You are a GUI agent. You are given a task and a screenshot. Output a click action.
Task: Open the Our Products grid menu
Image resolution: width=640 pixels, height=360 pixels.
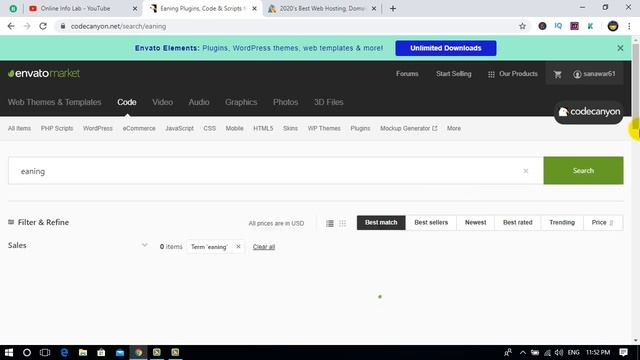click(x=513, y=74)
